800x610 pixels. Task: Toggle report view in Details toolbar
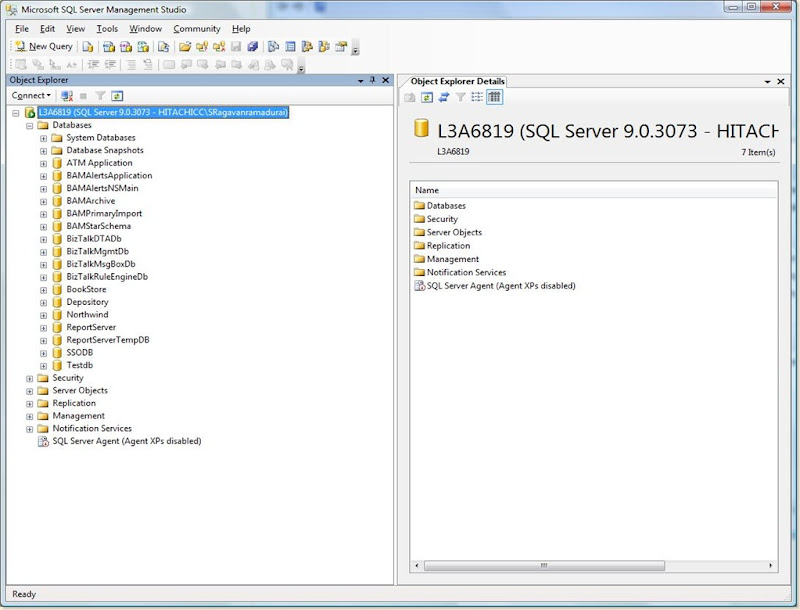[x=494, y=97]
